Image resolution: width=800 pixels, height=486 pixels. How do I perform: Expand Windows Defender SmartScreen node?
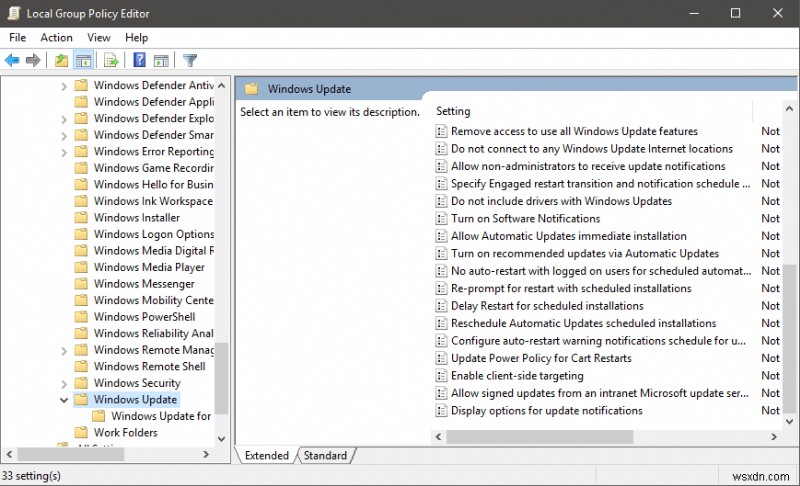coord(64,136)
